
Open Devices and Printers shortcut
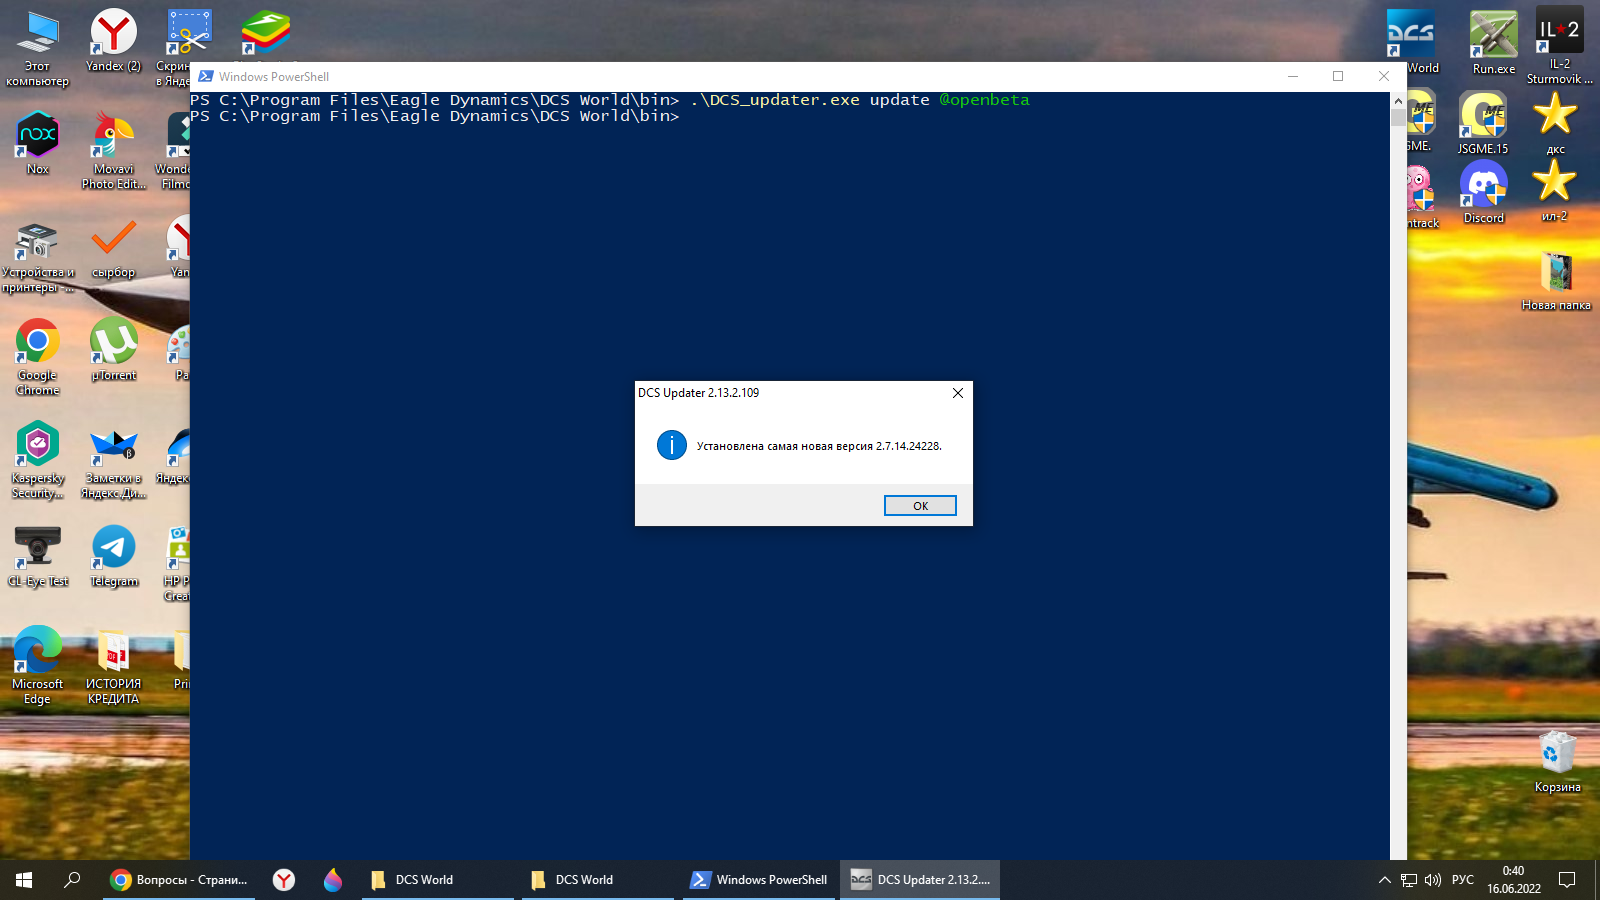click(38, 257)
